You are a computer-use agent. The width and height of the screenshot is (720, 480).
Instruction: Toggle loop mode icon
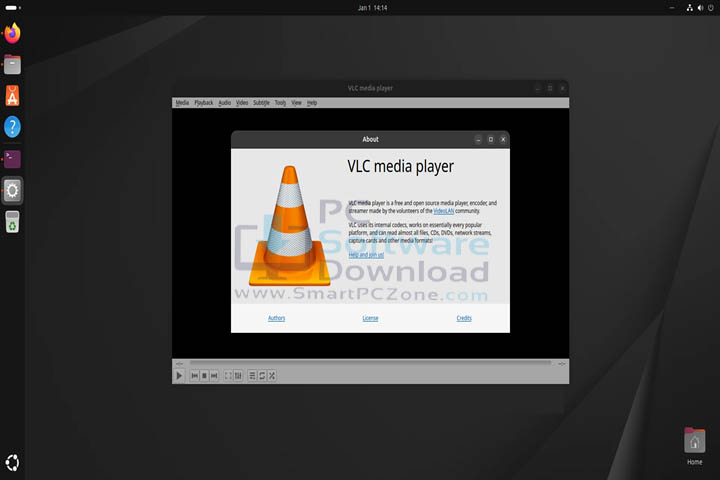point(262,376)
